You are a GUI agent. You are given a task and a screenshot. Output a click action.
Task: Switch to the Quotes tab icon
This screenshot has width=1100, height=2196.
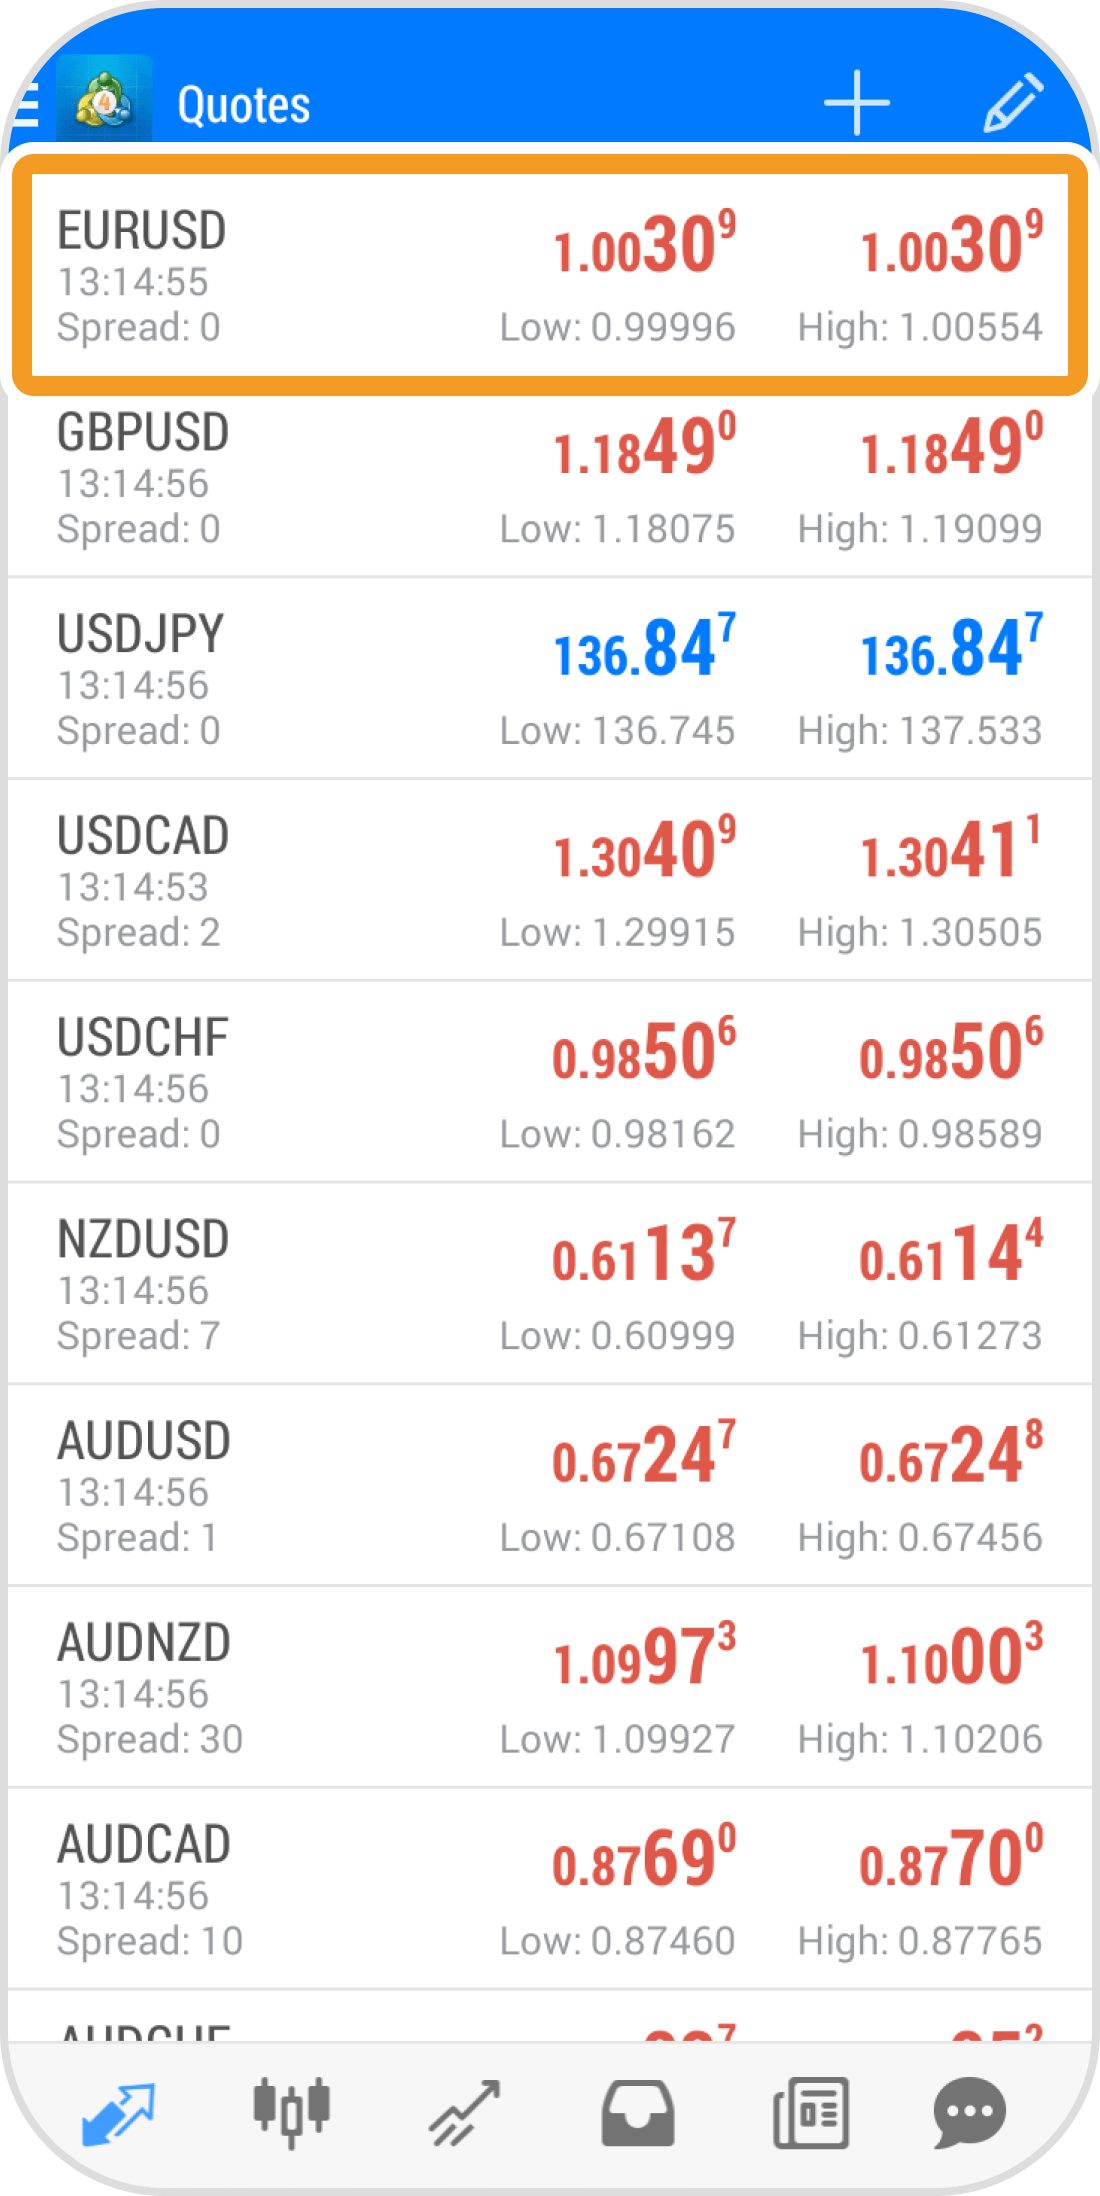[118, 2113]
